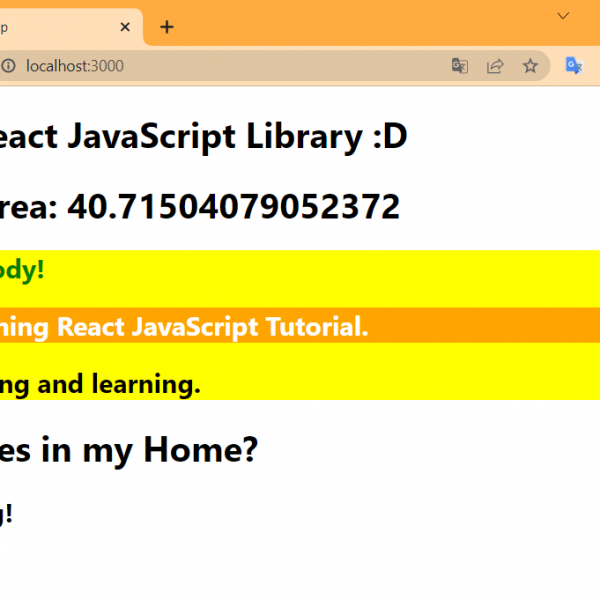
Task: Click the "and learning" text line
Action: (x=100, y=384)
